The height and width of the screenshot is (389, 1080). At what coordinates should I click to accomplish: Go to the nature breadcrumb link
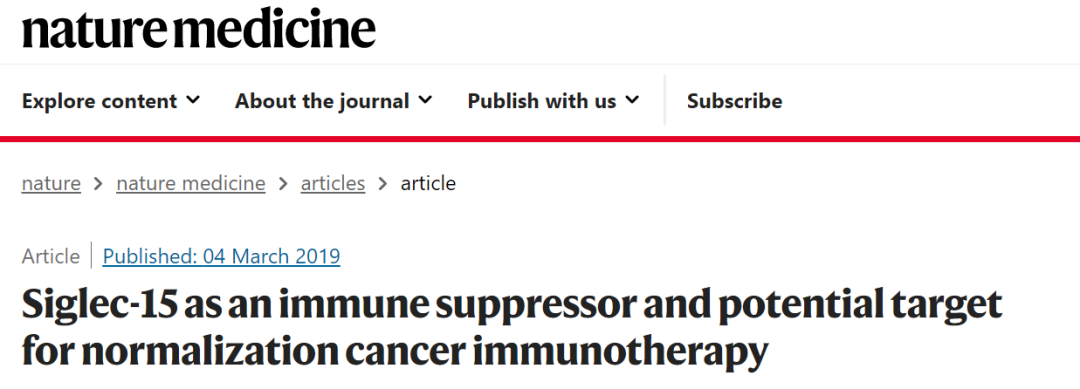(x=51, y=183)
